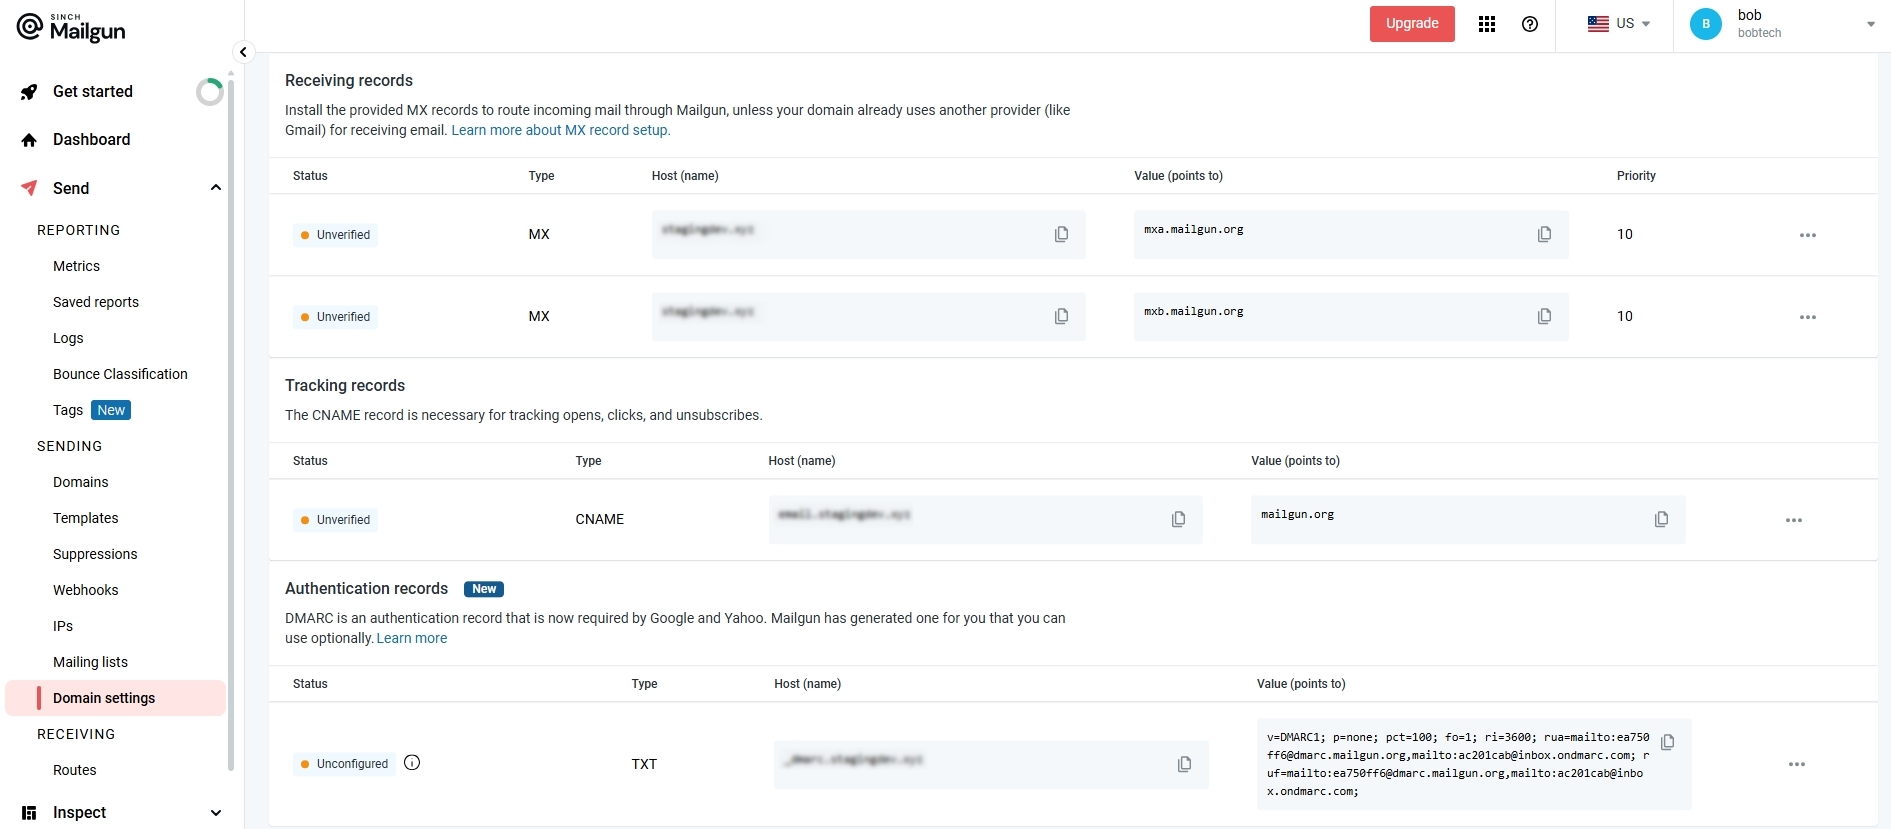Open the Learn more about MX record setup link
The width and height of the screenshot is (1891, 829).
[x=560, y=130]
